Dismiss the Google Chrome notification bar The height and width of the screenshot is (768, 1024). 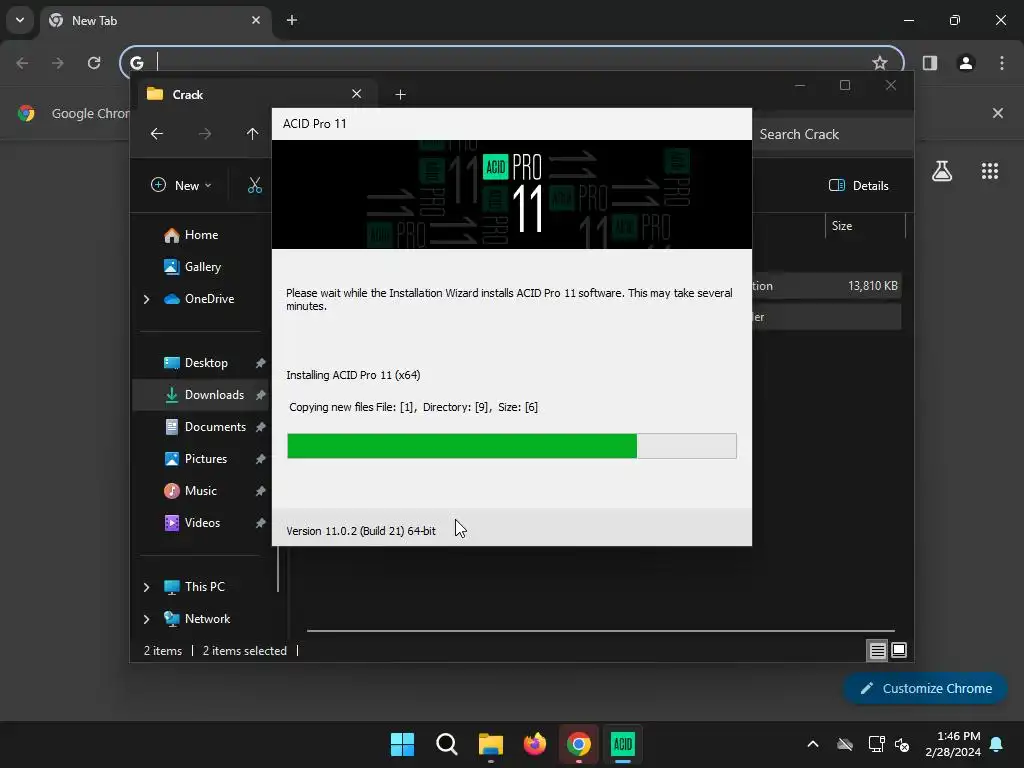tap(998, 114)
